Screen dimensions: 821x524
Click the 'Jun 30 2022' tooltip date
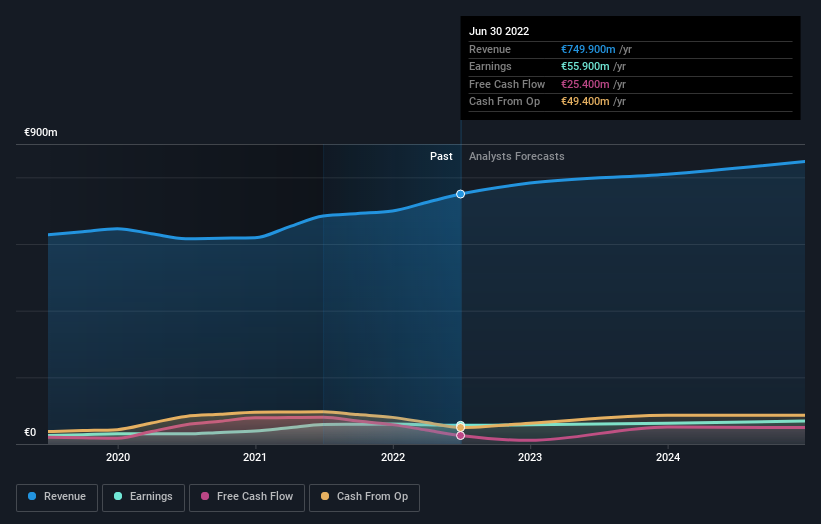click(x=499, y=31)
